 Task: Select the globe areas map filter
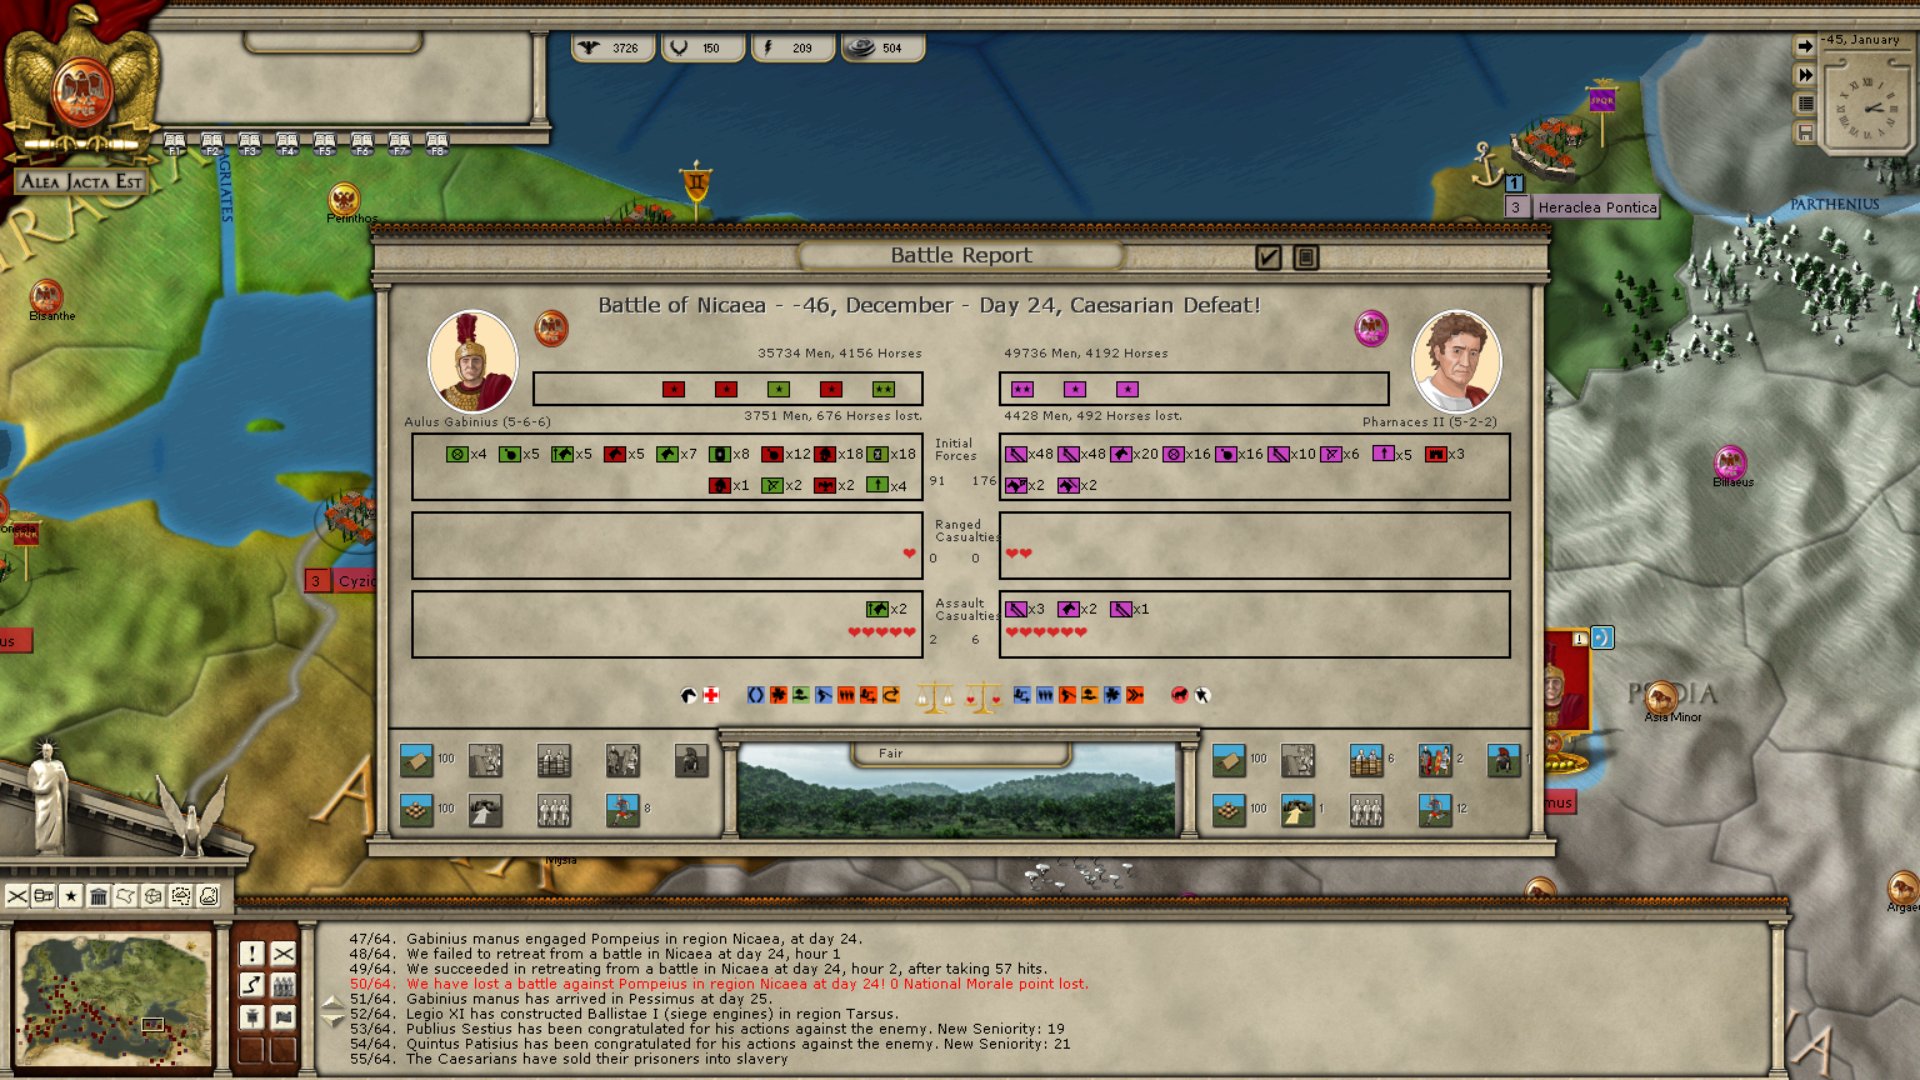pyautogui.click(x=153, y=896)
